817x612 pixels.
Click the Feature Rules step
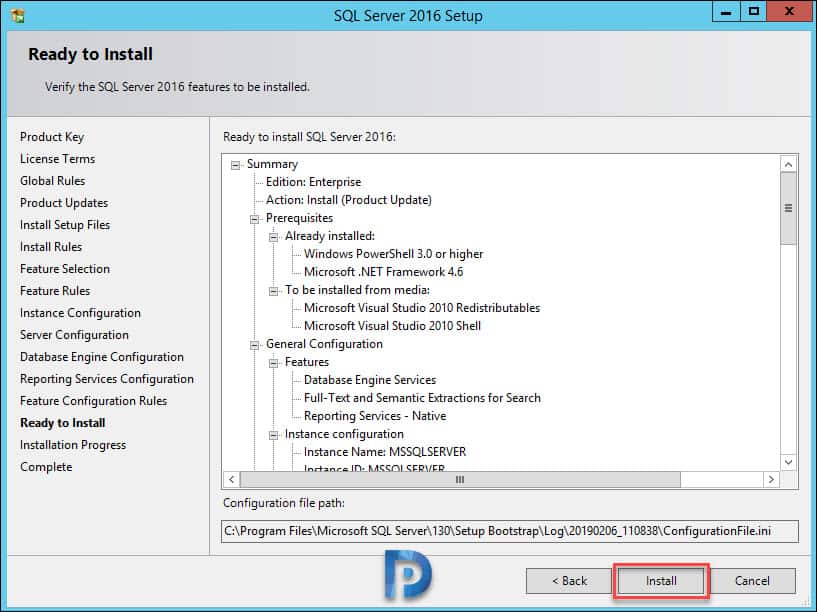(55, 291)
